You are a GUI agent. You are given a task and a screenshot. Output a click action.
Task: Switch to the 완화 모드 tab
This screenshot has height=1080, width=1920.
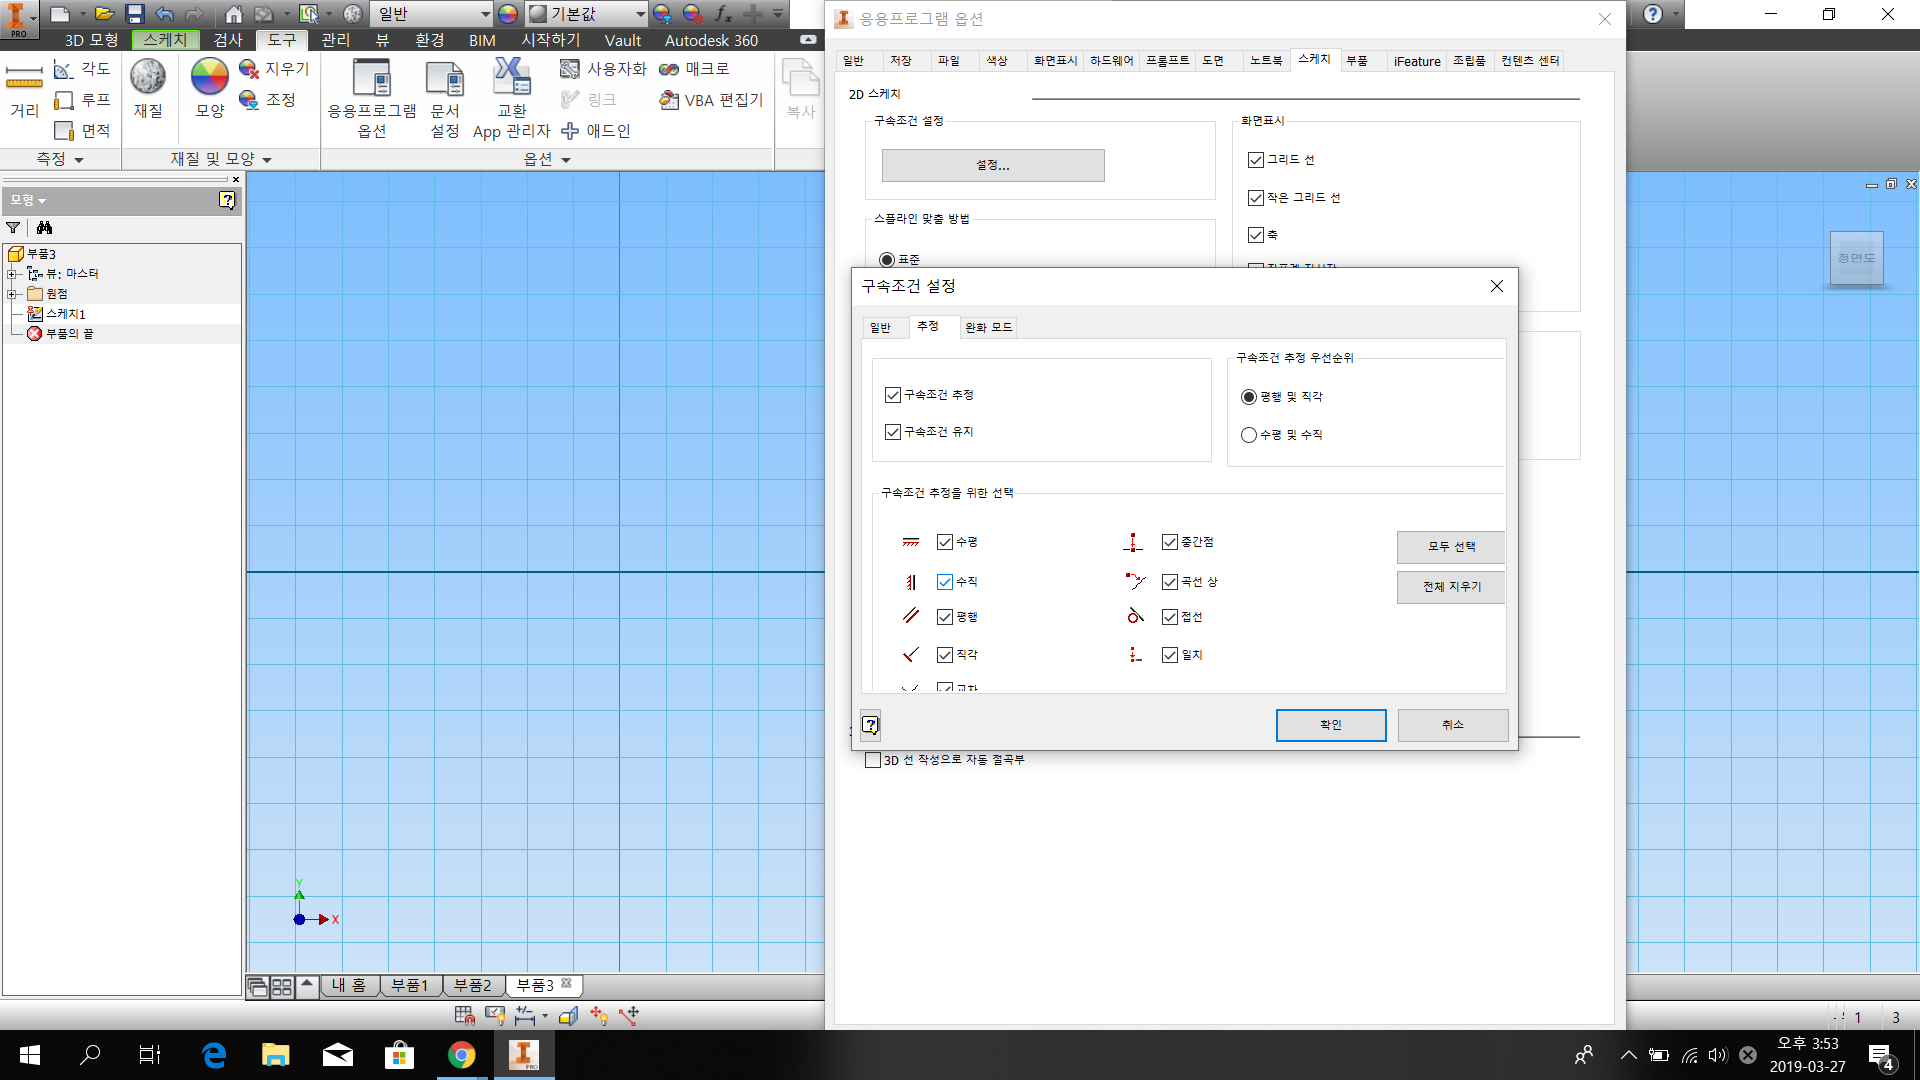click(x=988, y=327)
